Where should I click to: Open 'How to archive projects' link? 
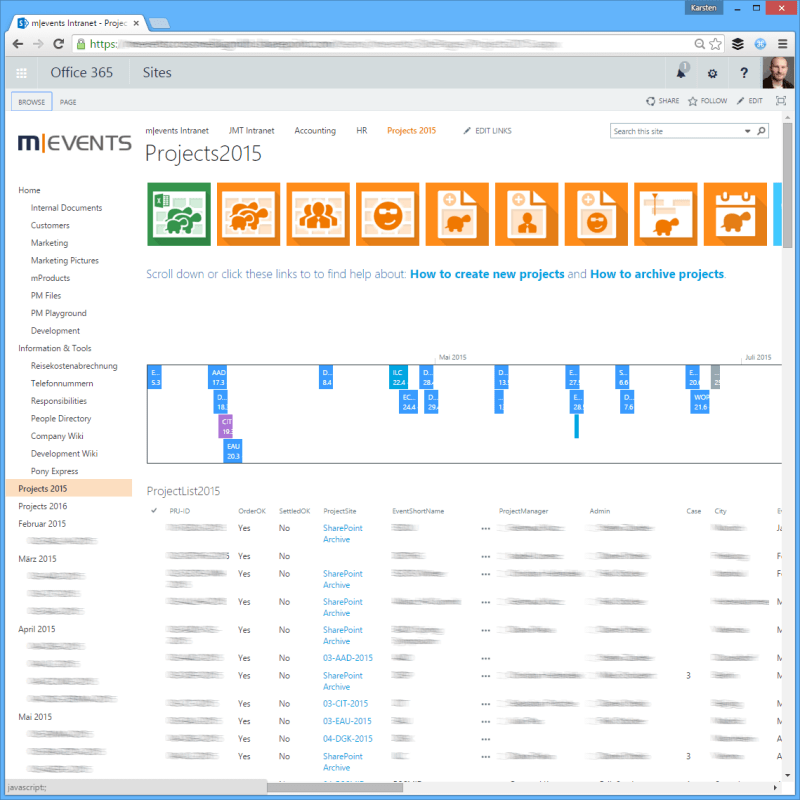(656, 274)
